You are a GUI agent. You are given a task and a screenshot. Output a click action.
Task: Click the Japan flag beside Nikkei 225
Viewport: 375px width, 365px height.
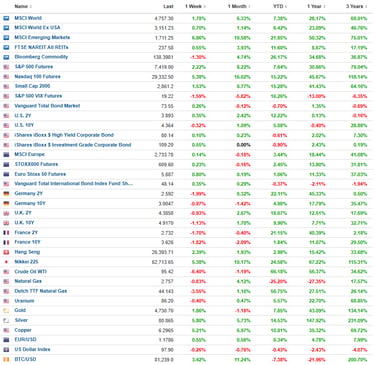(6, 262)
